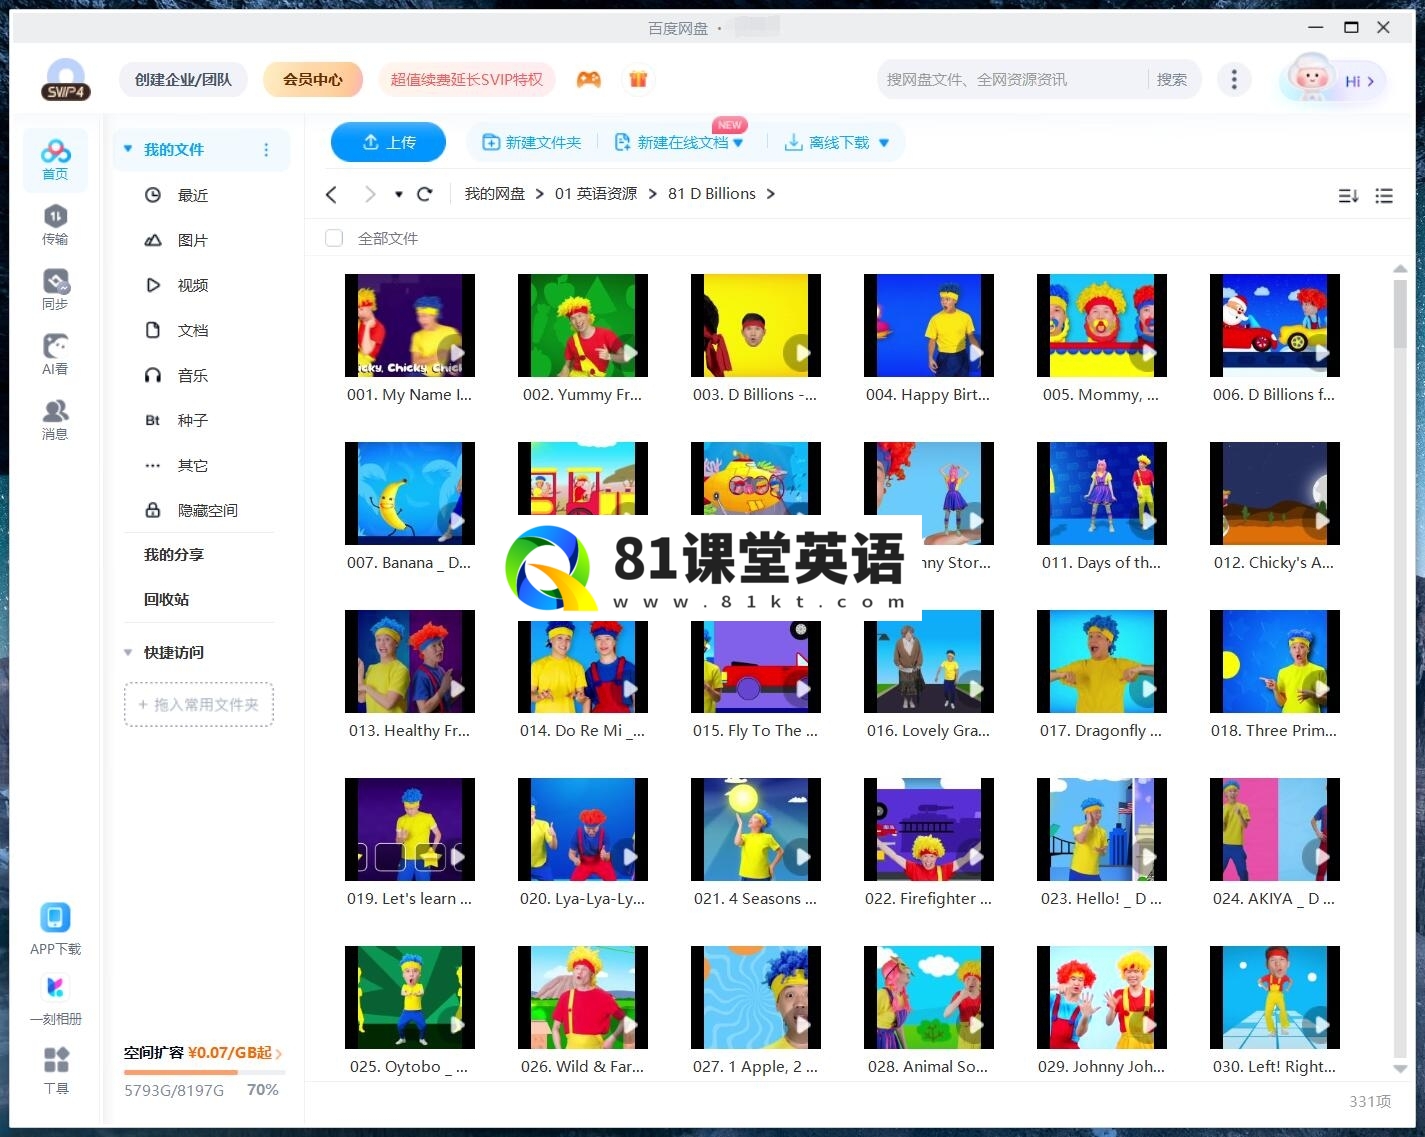Click scrollbar down arrow
The width and height of the screenshot is (1425, 1137).
point(1400,1069)
